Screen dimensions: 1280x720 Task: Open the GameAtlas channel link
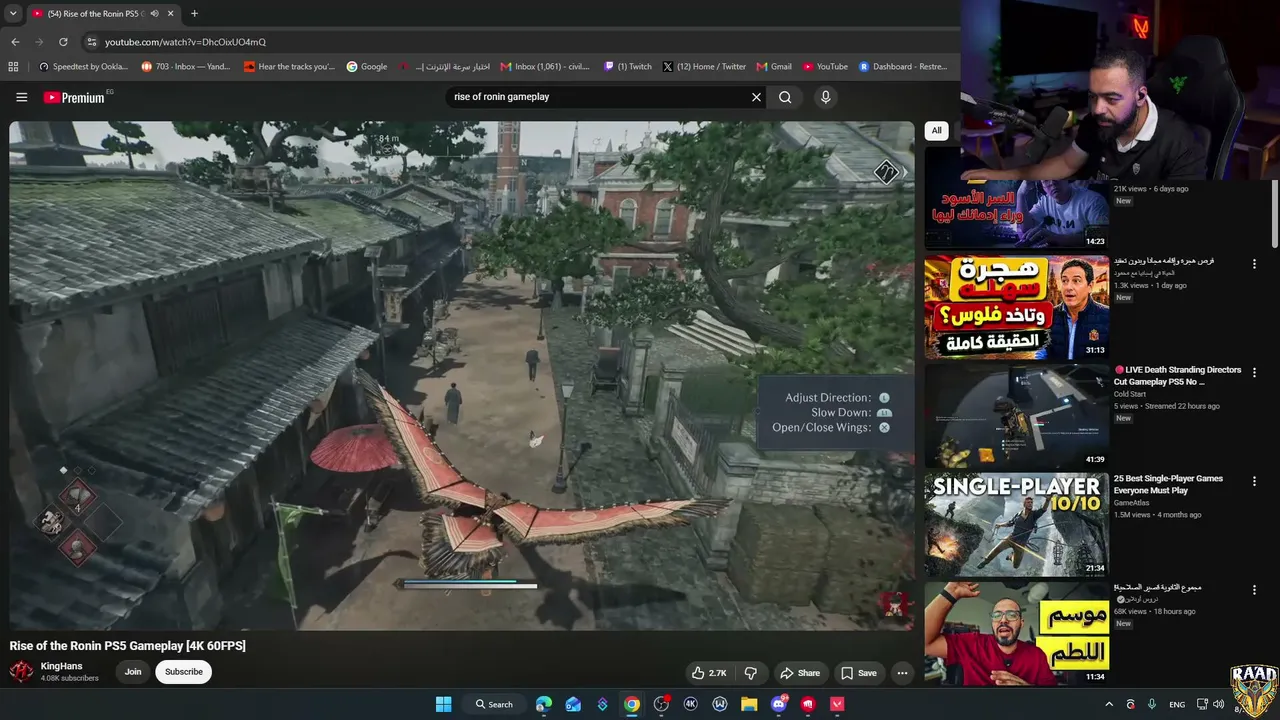1134,503
